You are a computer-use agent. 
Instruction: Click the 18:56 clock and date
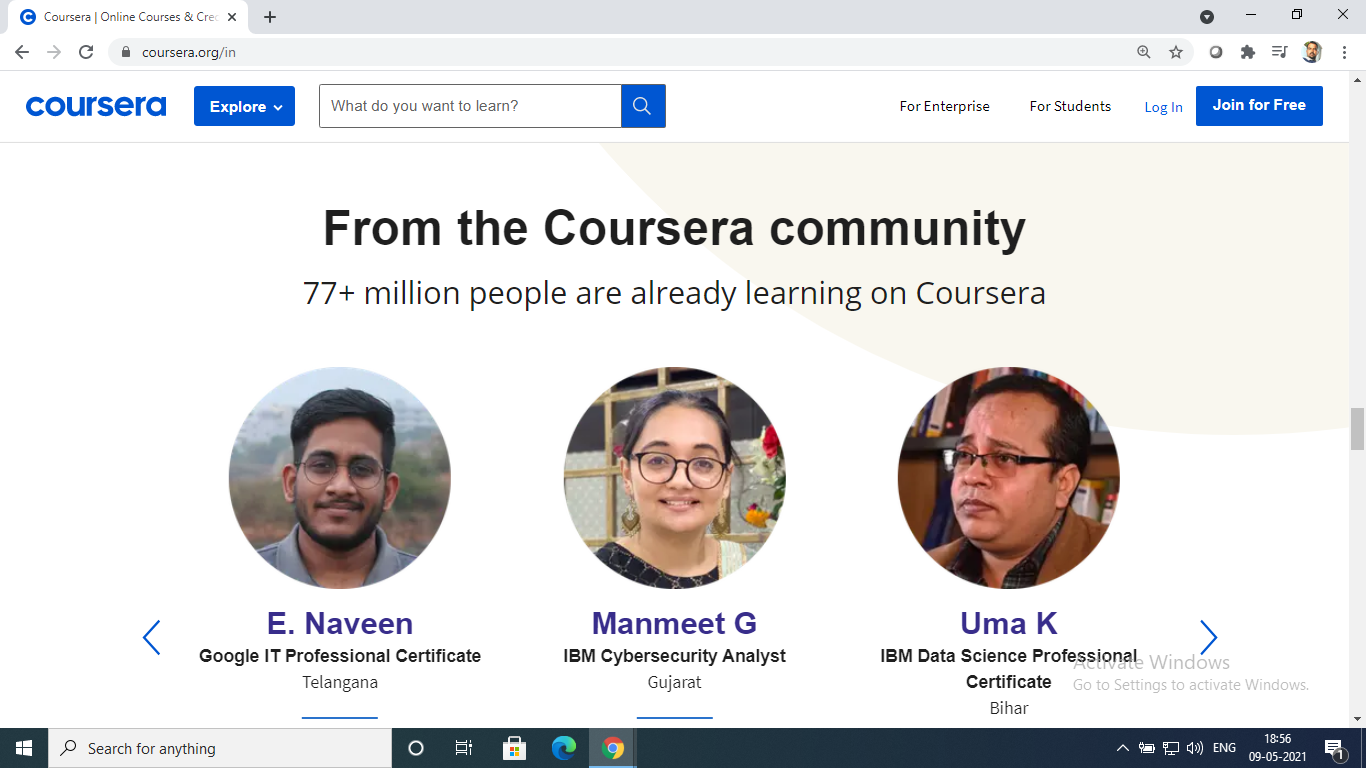point(1277,748)
